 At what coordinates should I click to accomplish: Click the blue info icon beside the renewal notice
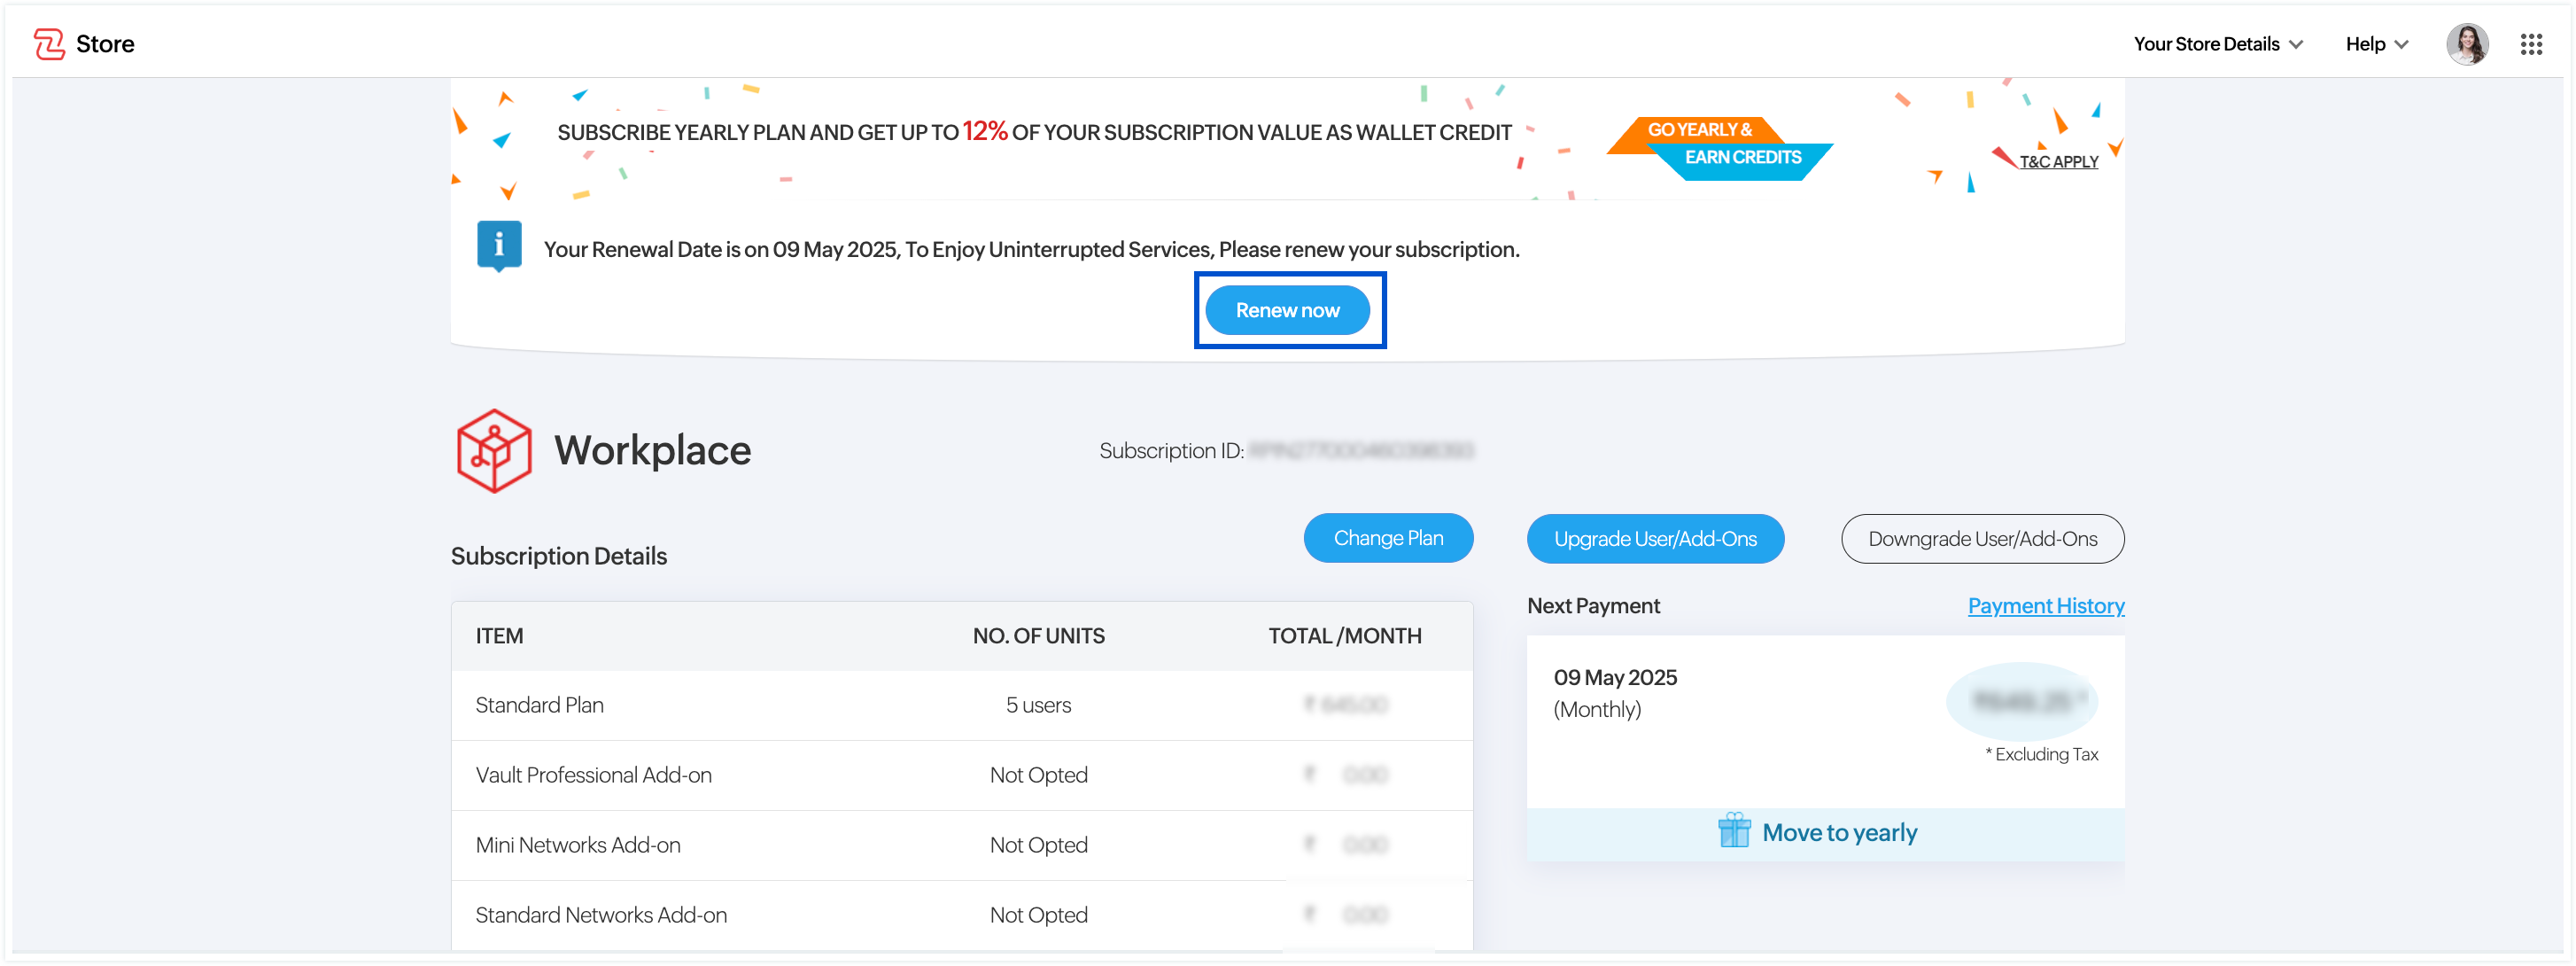499,245
